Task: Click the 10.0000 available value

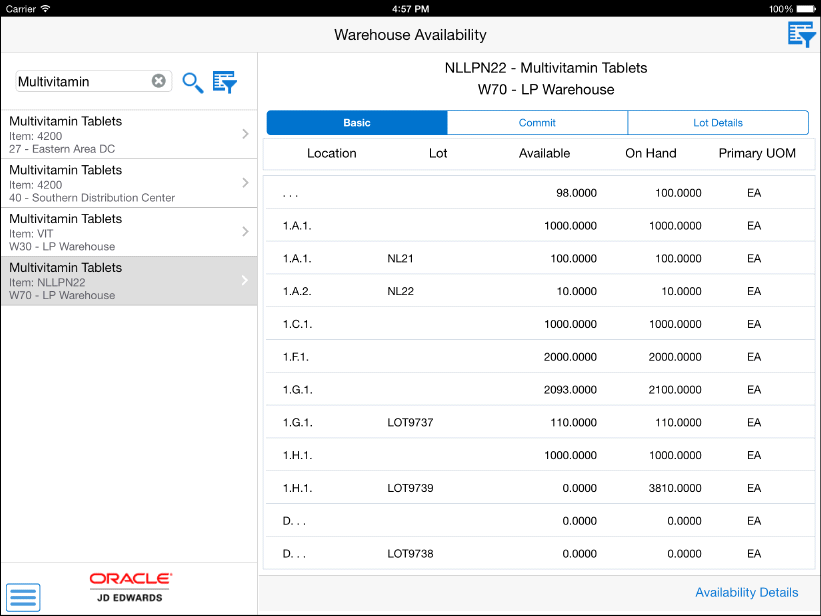Action: 576,291
